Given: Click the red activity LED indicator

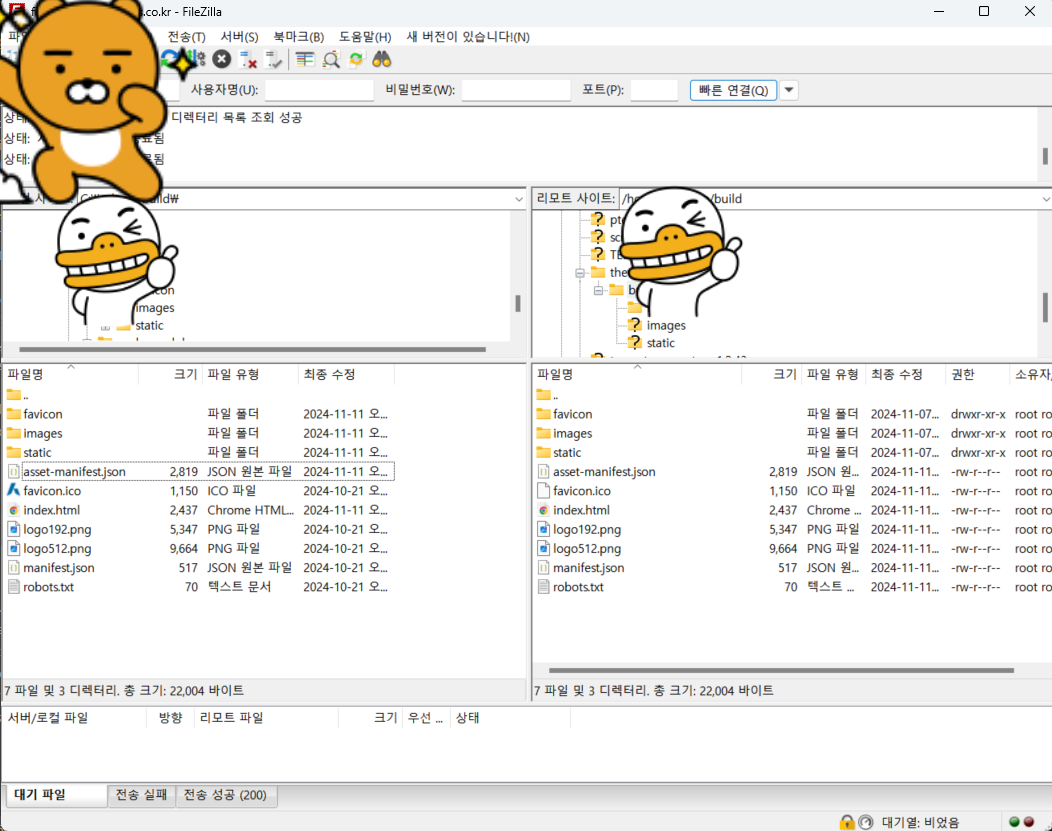Looking at the screenshot, I should point(1029,822).
